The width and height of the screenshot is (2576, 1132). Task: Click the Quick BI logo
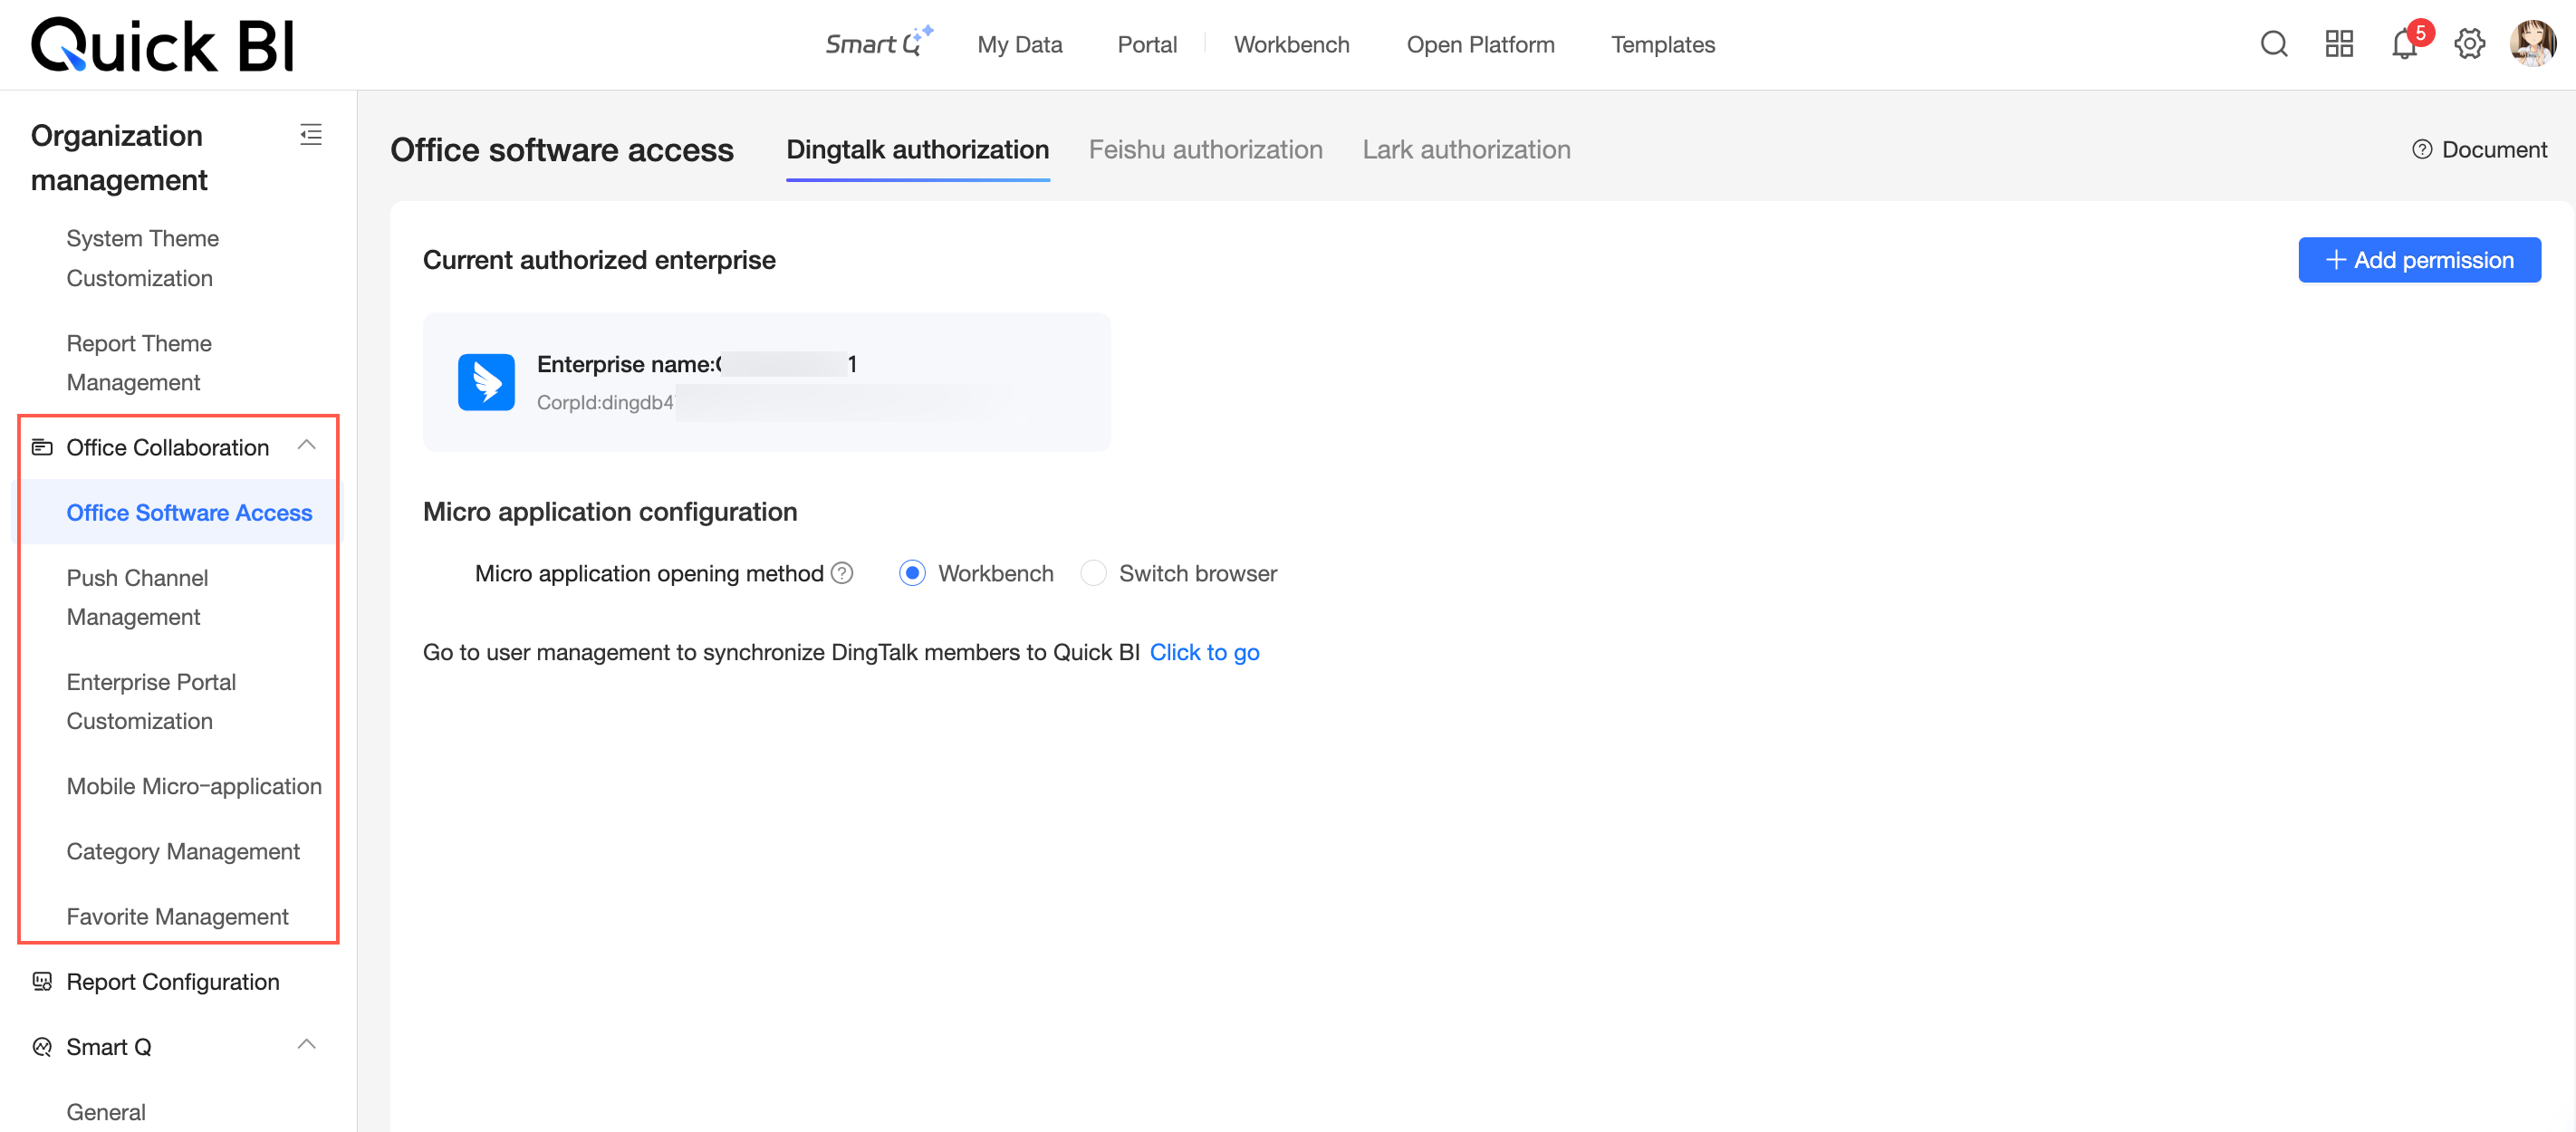163,45
